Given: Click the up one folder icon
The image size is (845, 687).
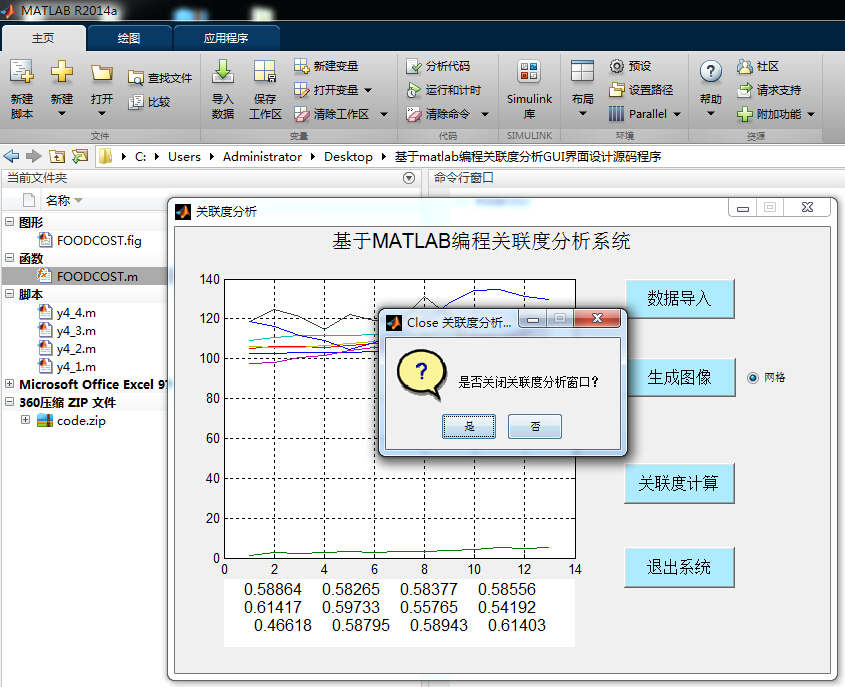Looking at the screenshot, I should pyautogui.click(x=57, y=156).
